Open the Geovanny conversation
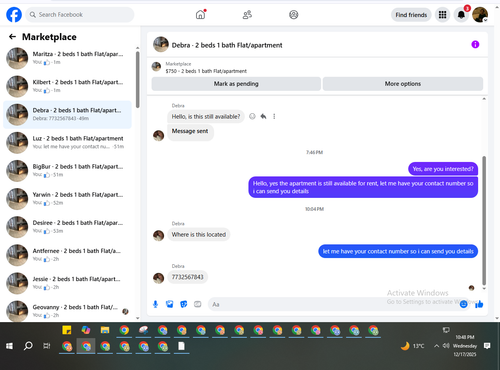Image resolution: width=500 pixels, height=370 pixels. tap(67, 311)
